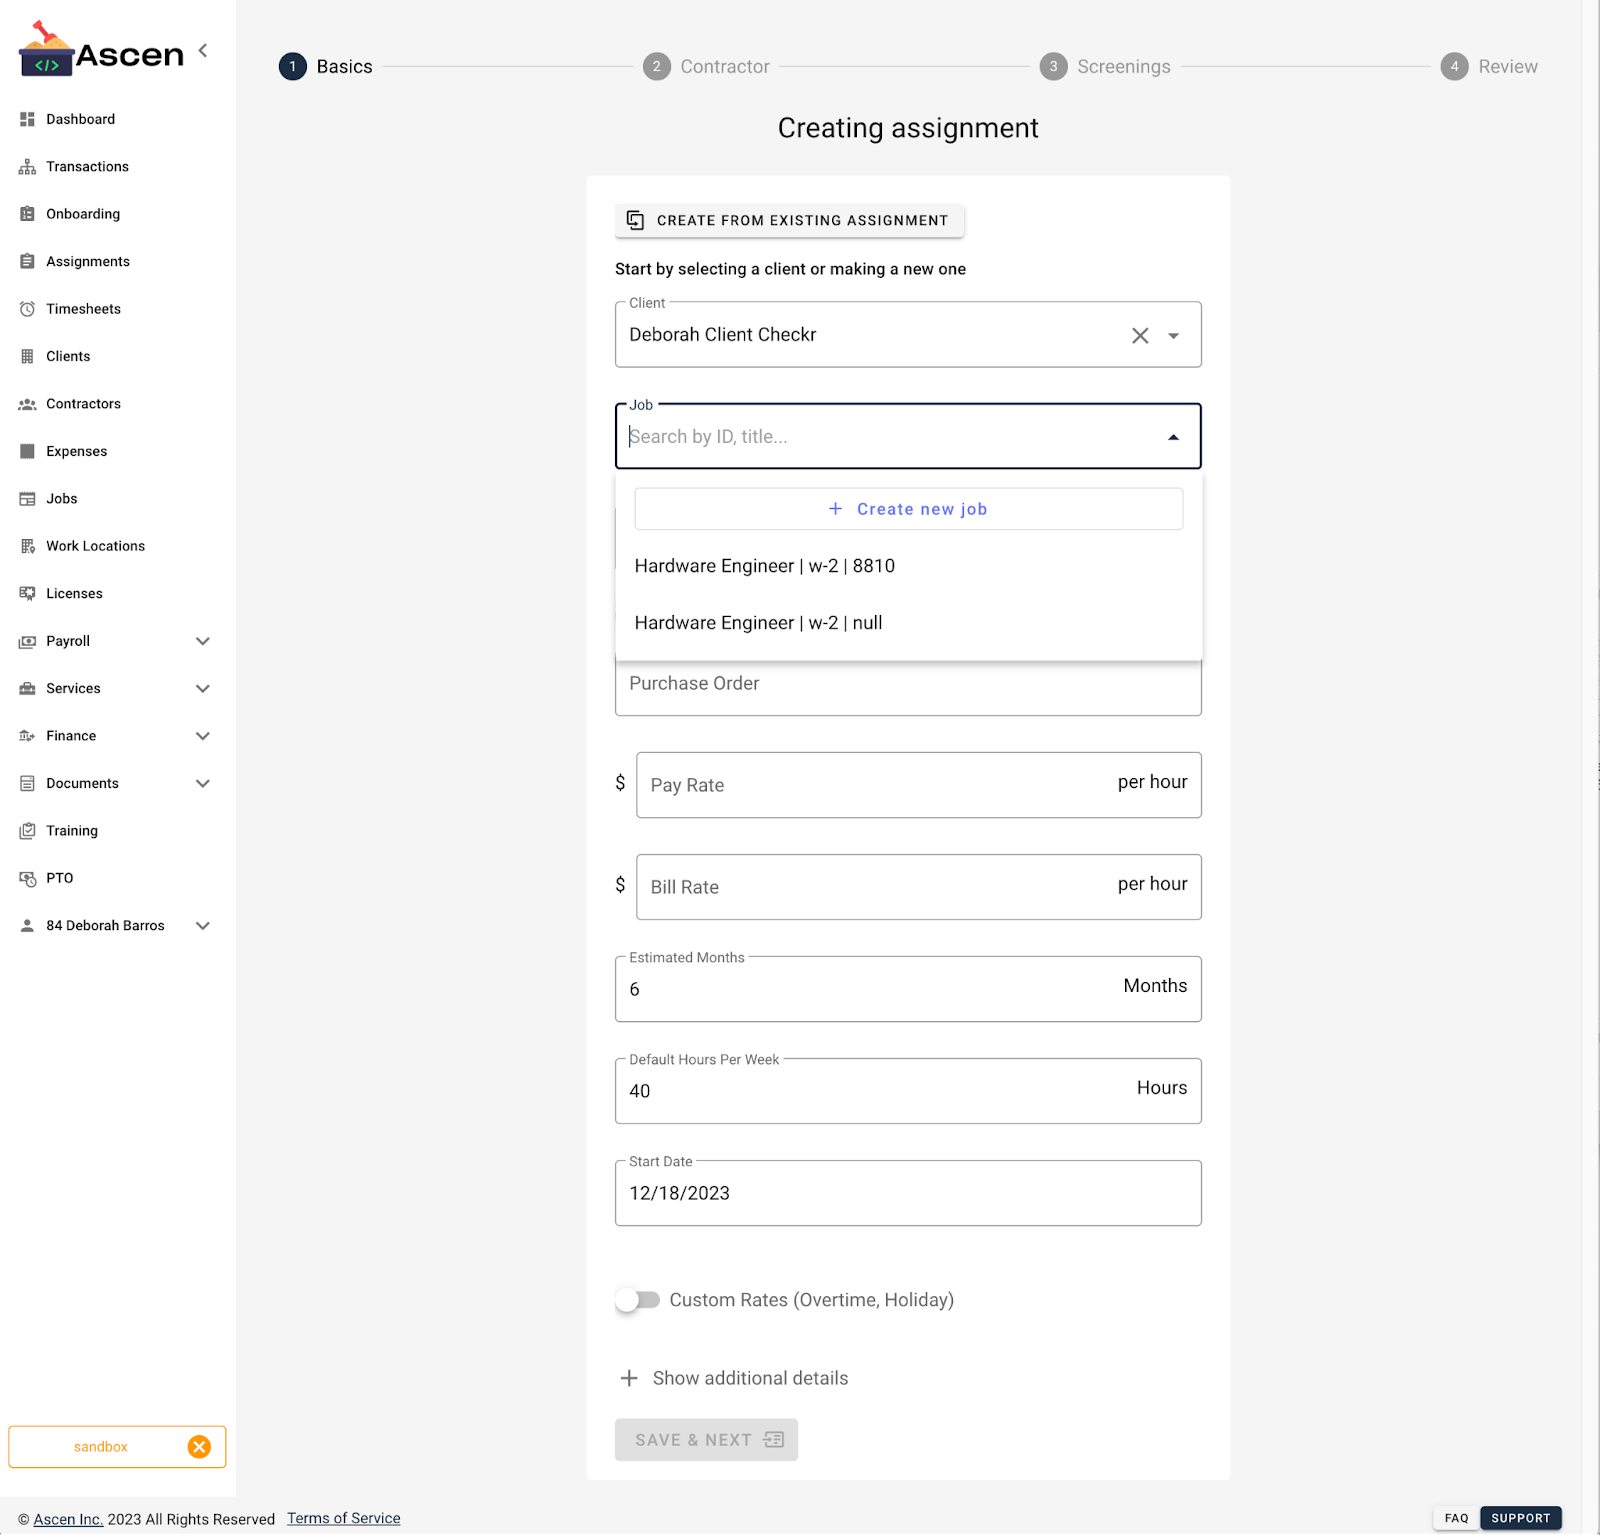Click the copy icon on Create From Existing Assignment
Screen dimensions: 1600x1535
click(635, 220)
